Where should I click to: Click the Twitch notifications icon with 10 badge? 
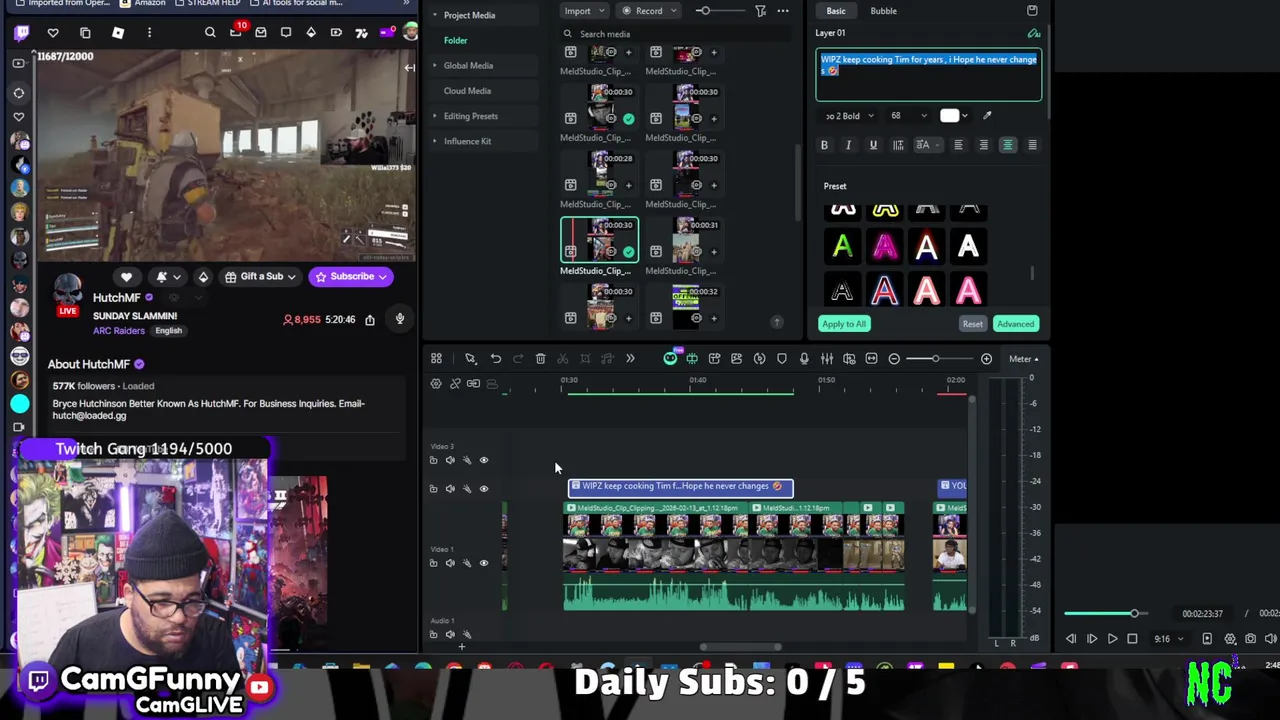point(236,32)
